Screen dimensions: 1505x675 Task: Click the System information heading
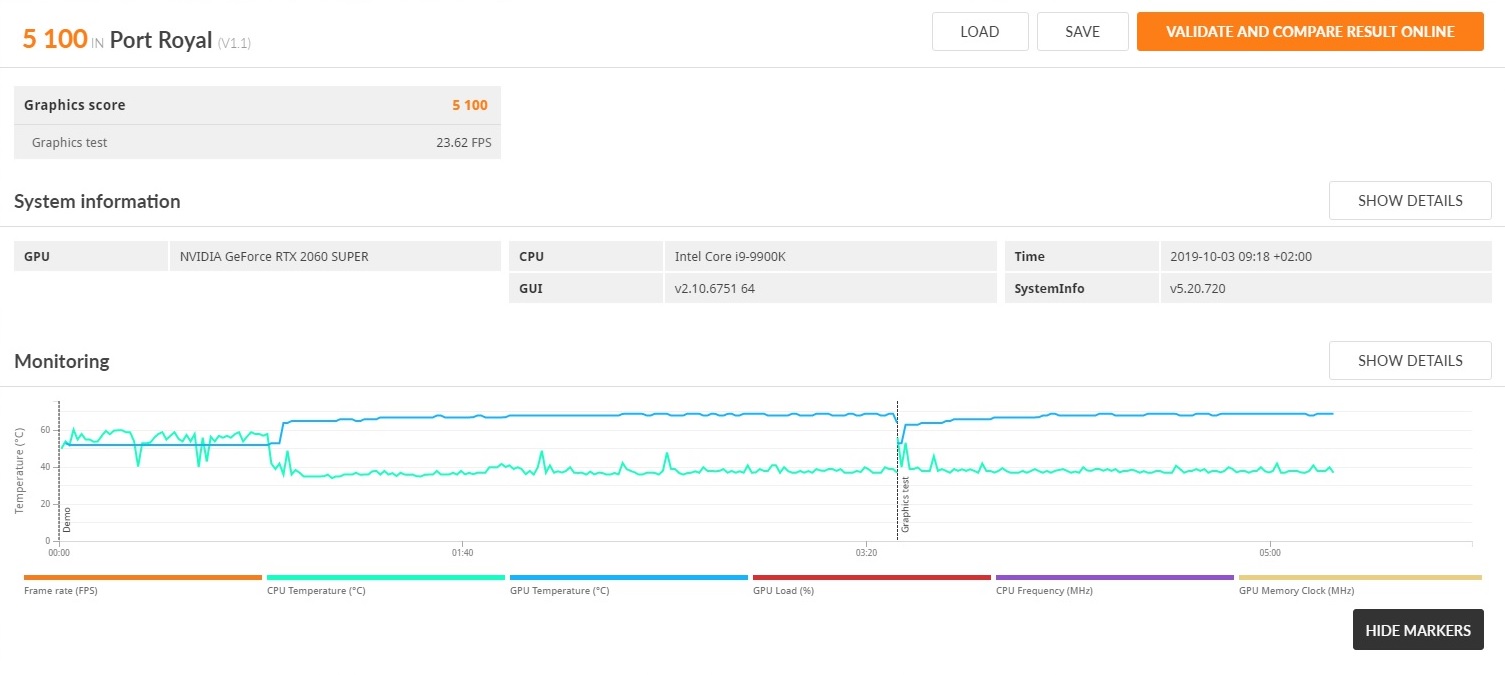[97, 201]
